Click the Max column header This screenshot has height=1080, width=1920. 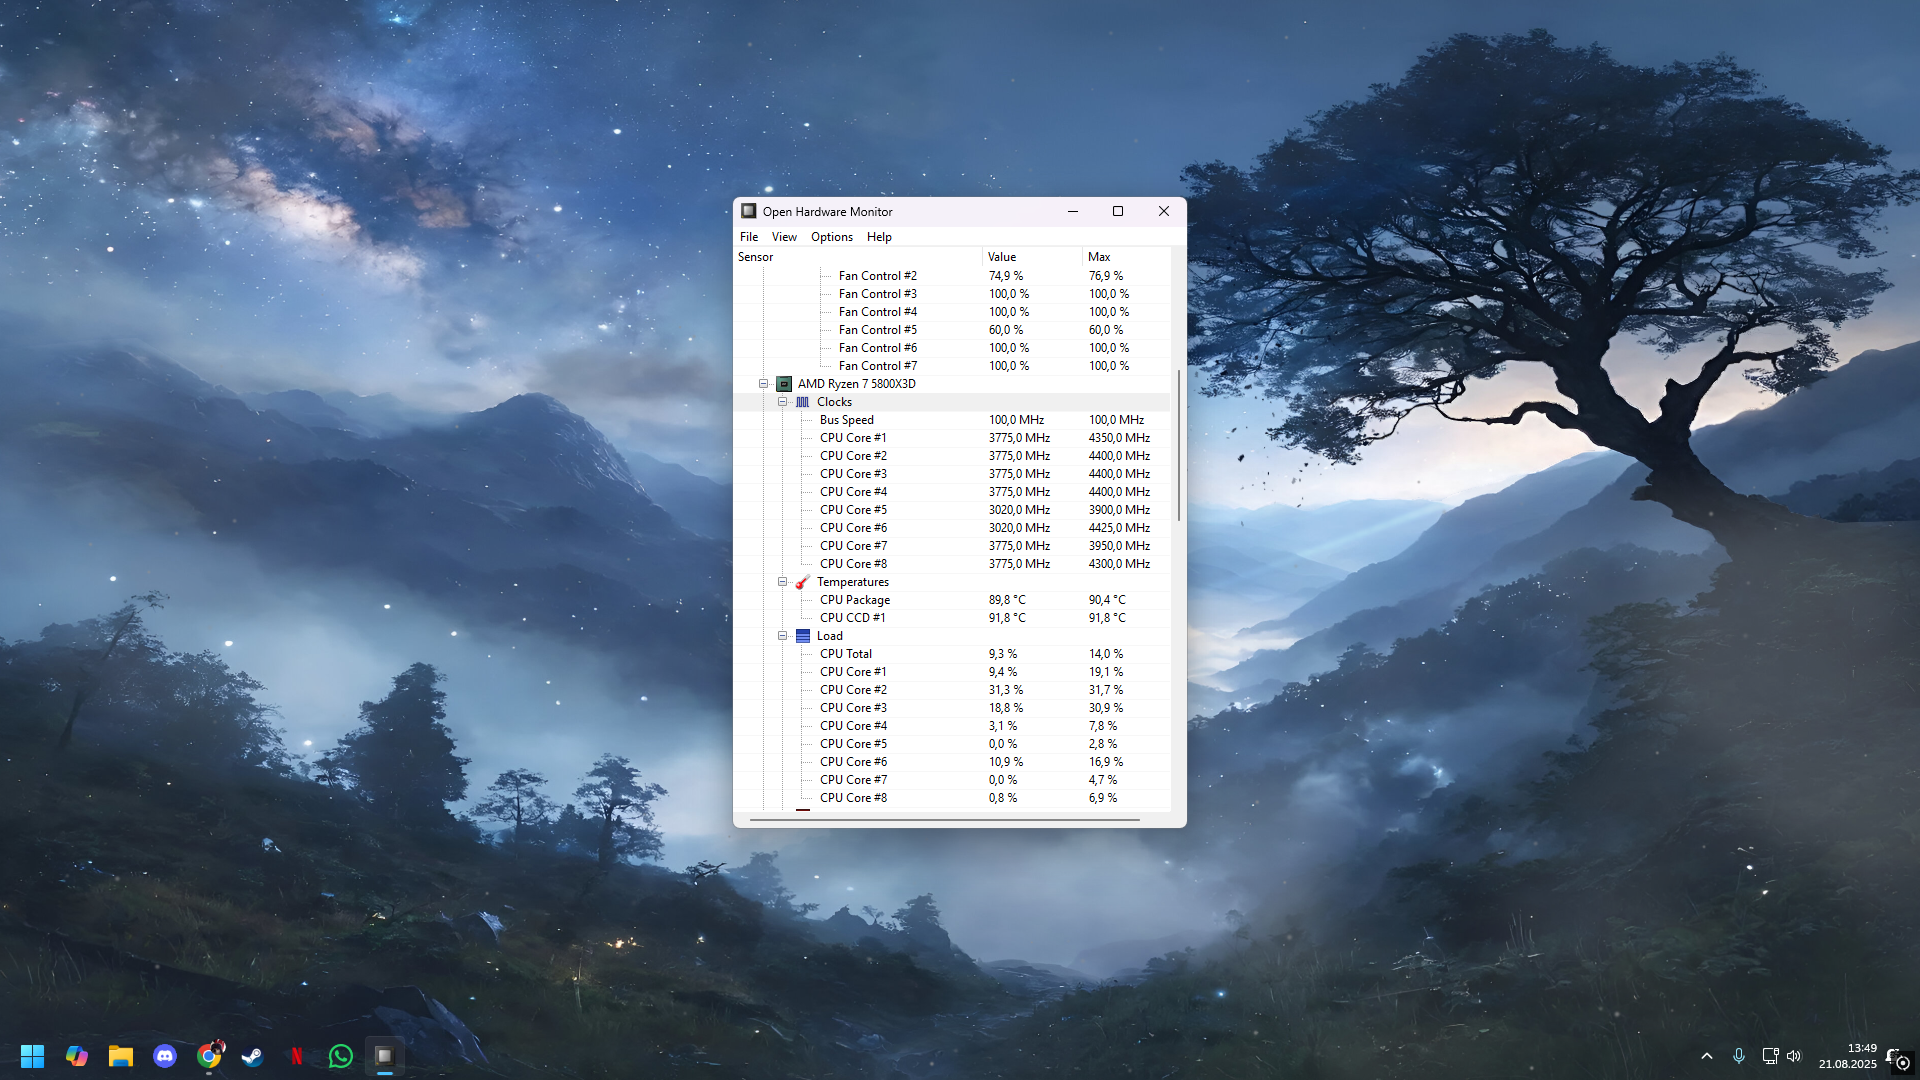(1126, 257)
